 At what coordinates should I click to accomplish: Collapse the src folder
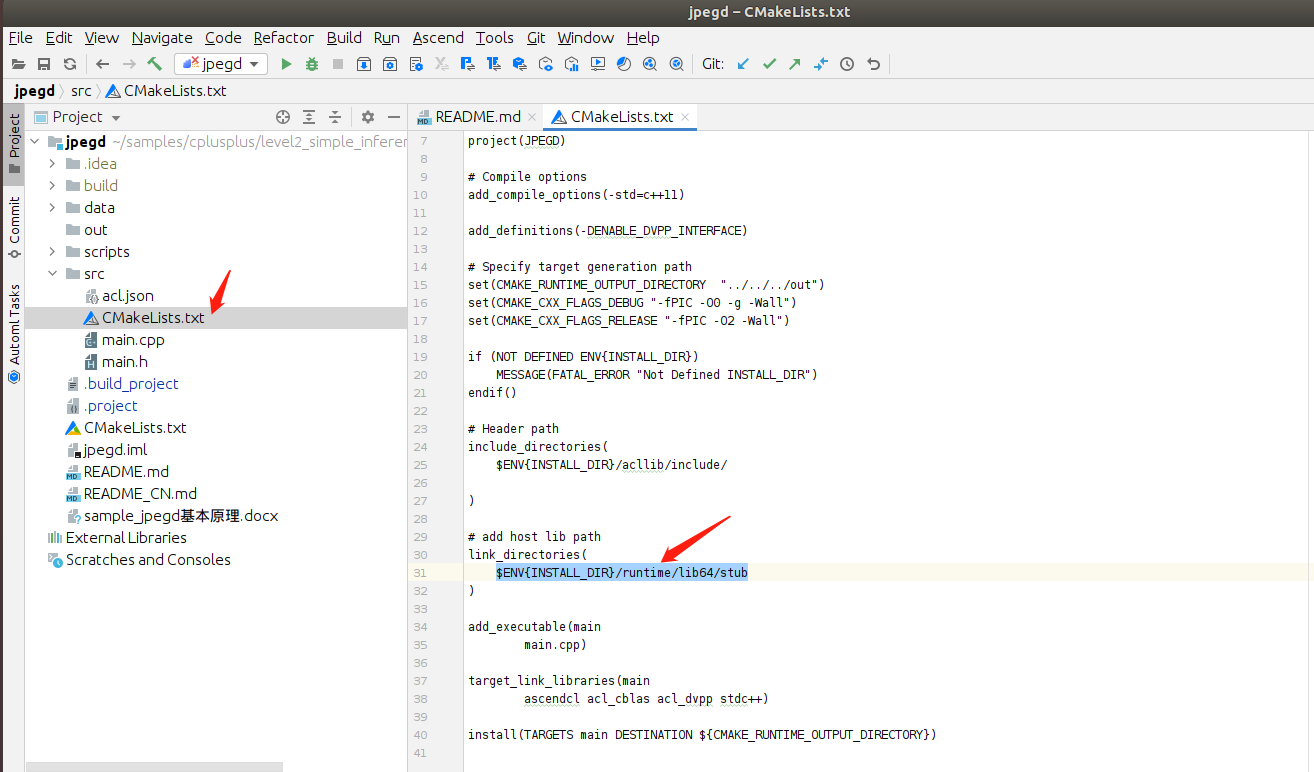point(52,274)
